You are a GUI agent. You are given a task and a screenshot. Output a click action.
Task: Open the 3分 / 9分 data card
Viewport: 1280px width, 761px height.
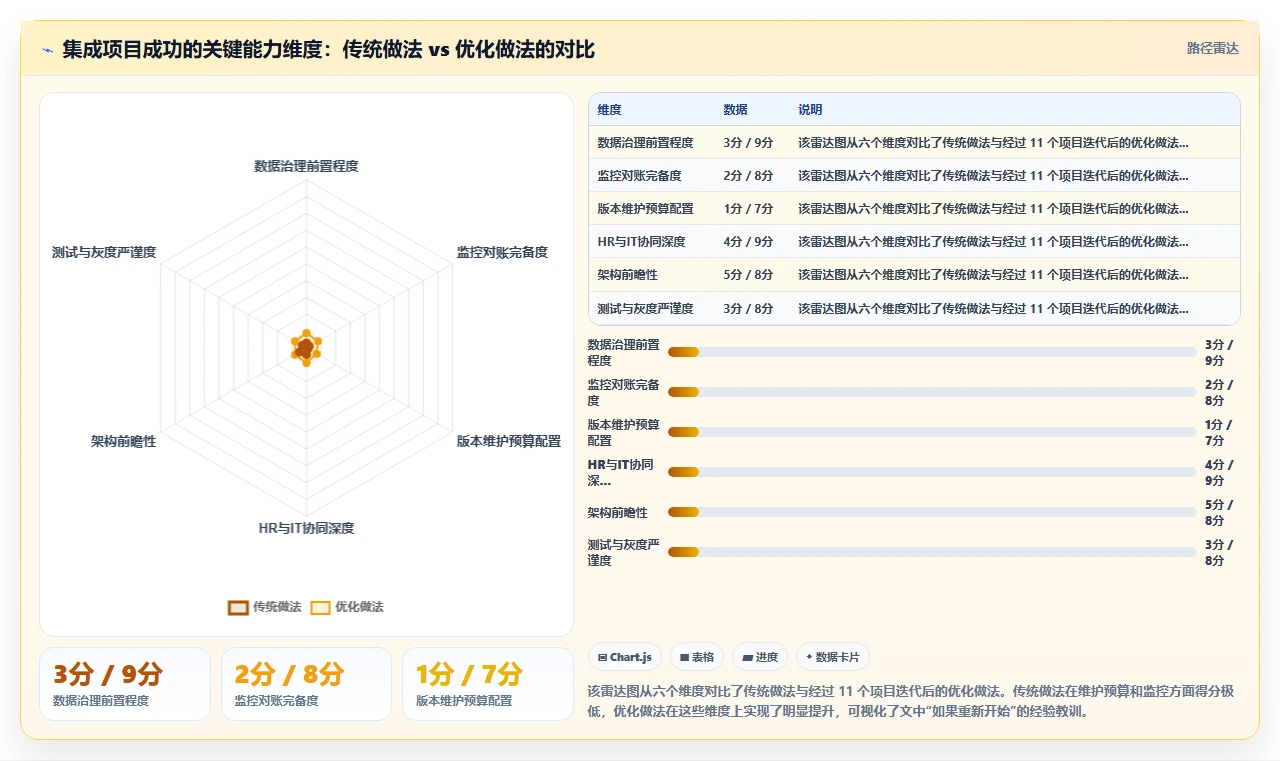point(125,684)
